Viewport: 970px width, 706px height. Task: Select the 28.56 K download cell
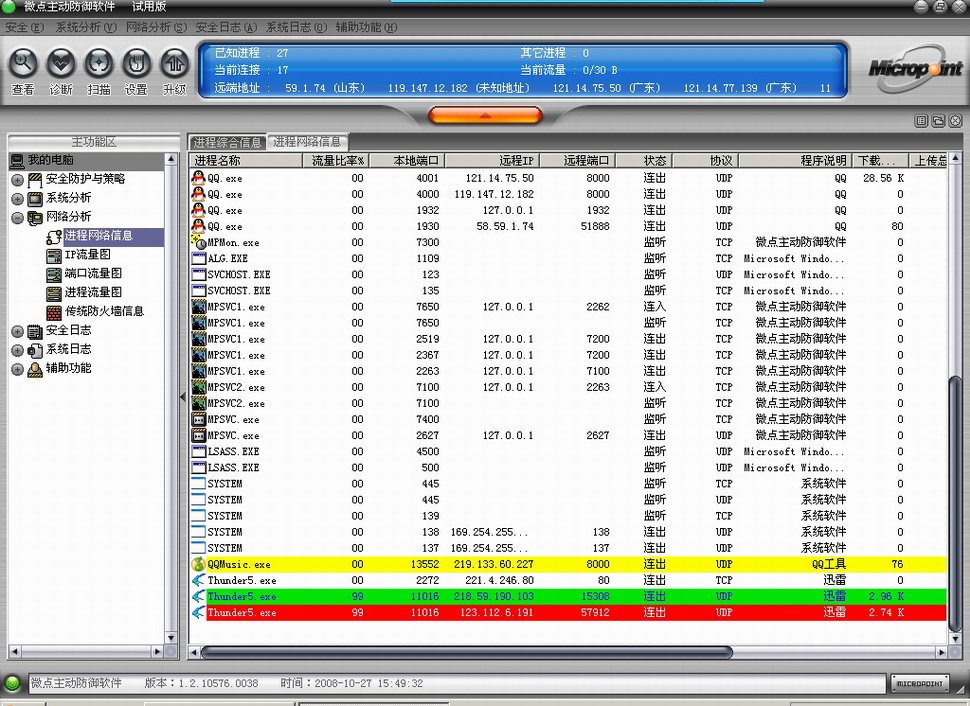pyautogui.click(x=883, y=178)
